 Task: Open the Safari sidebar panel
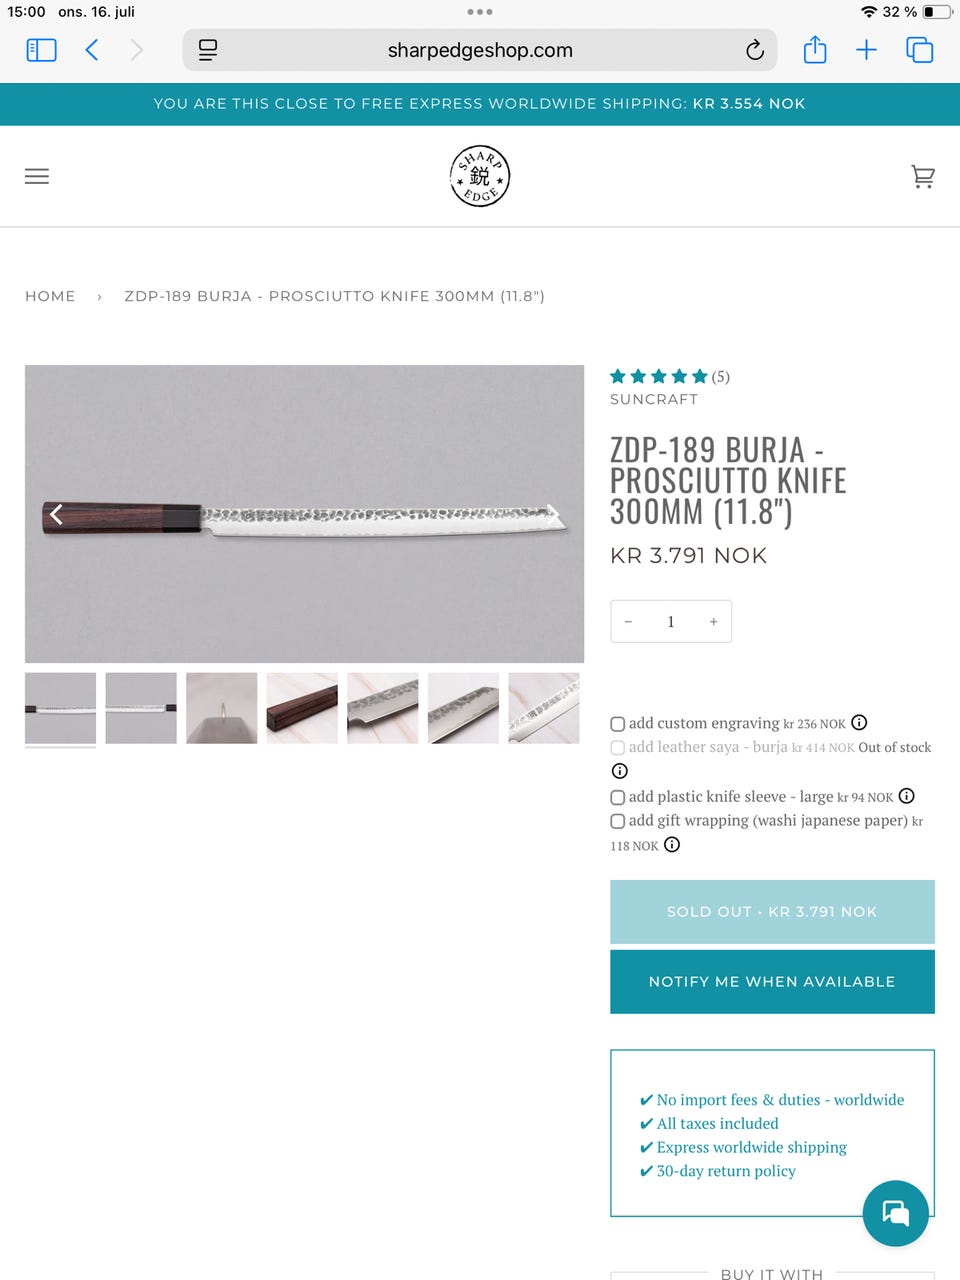coord(41,50)
